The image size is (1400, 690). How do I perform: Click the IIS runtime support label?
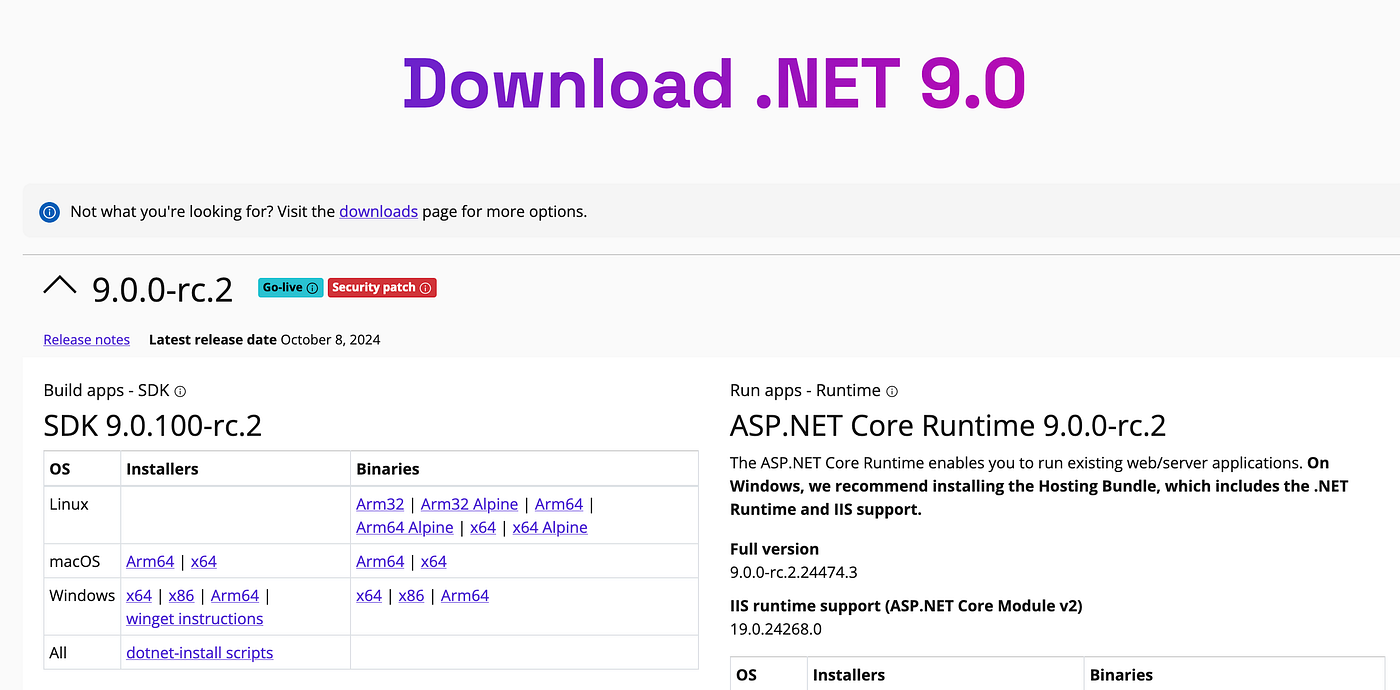coord(906,606)
